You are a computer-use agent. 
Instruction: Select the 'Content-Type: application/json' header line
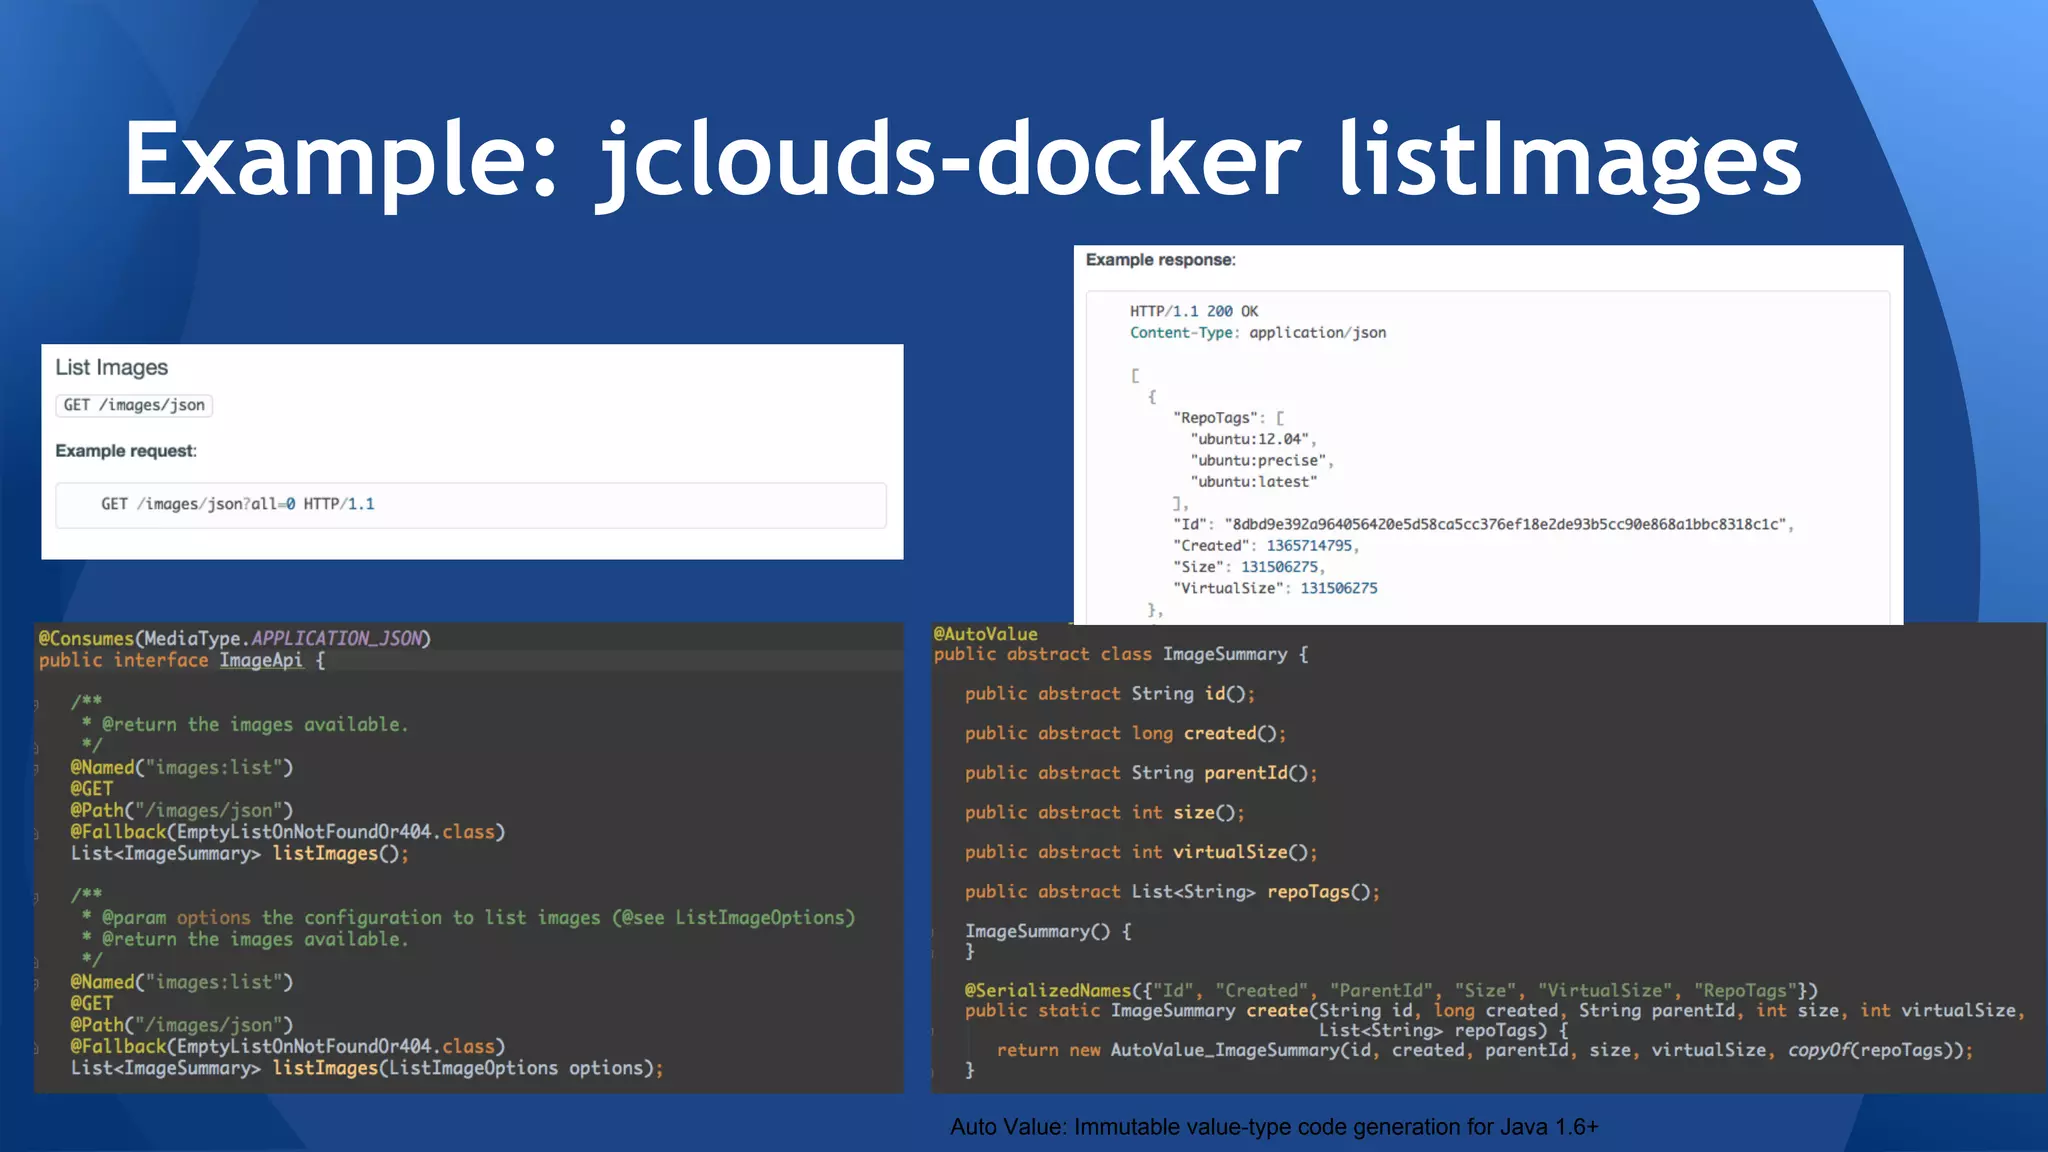[x=1258, y=333]
